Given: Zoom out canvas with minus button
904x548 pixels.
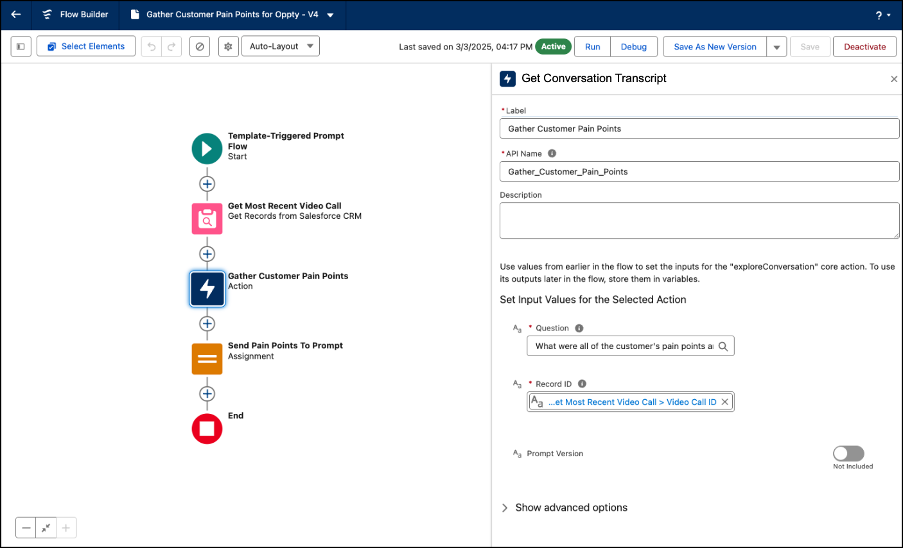Looking at the screenshot, I should point(26,528).
